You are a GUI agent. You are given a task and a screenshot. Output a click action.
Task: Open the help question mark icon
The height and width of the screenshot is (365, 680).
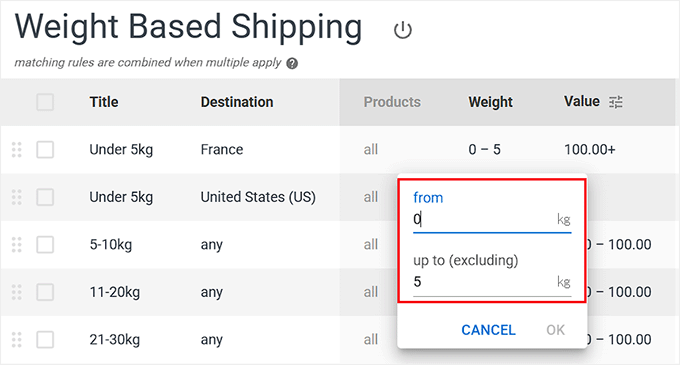[x=292, y=64]
